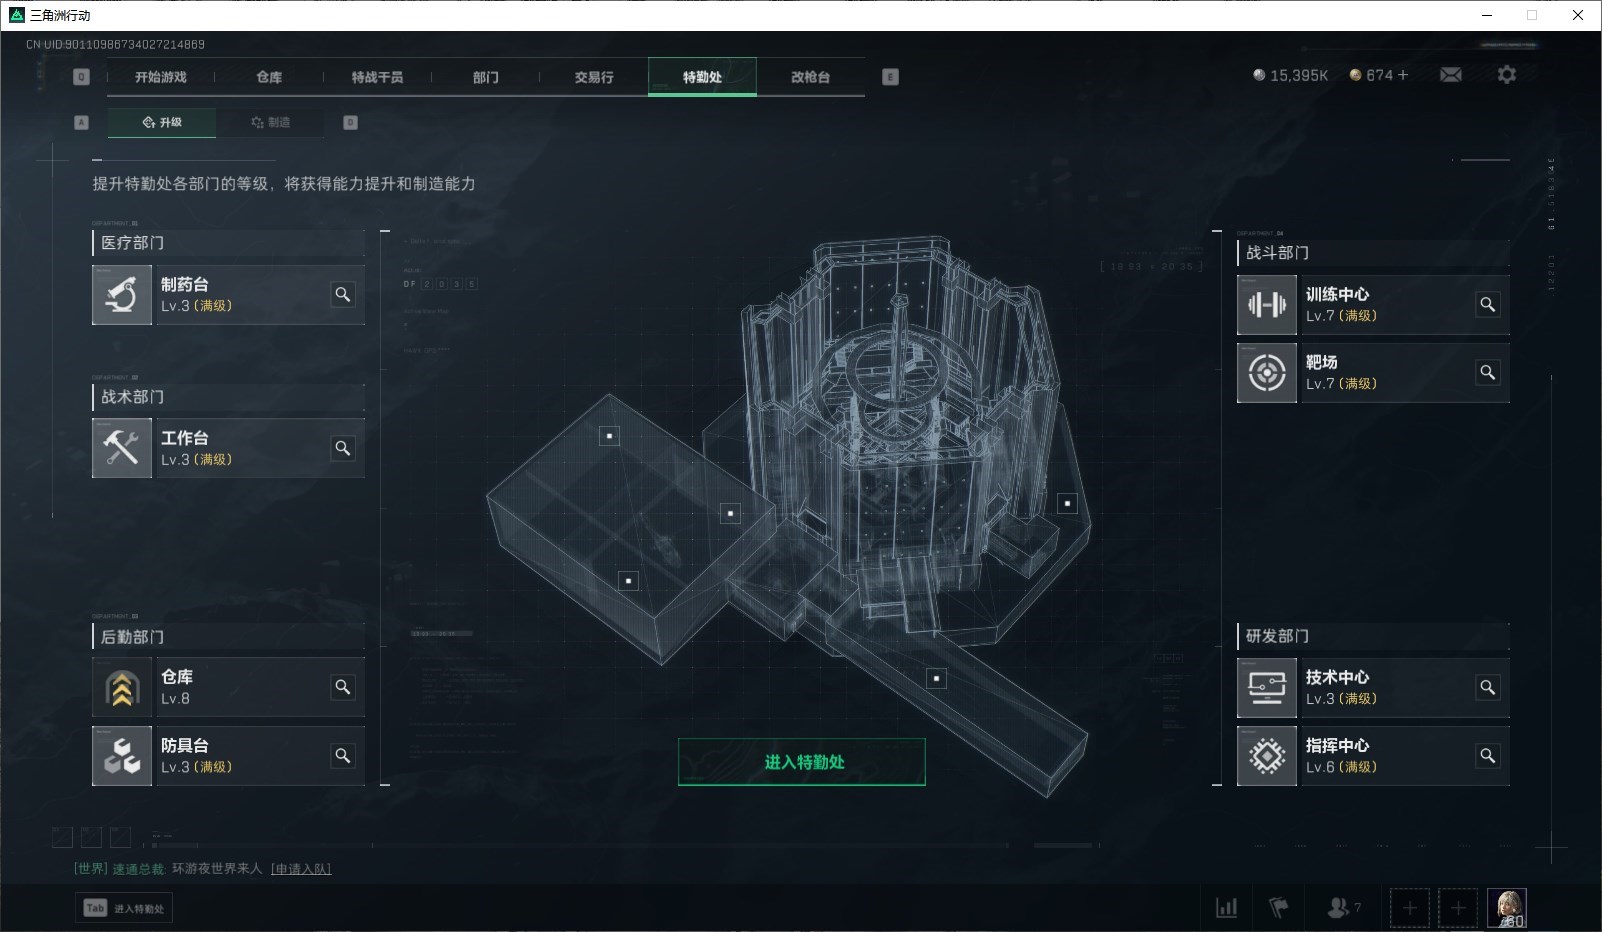Inspect 制药台 with magnifier icon
This screenshot has width=1602, height=932.
pos(343,294)
